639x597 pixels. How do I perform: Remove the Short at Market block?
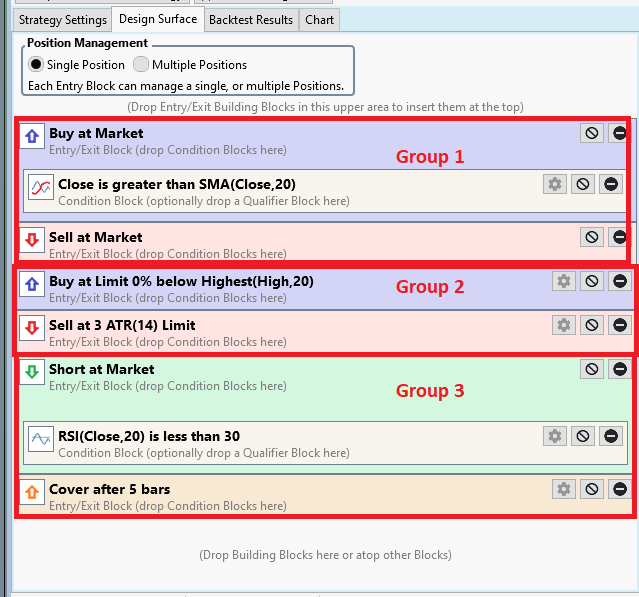coord(620,369)
